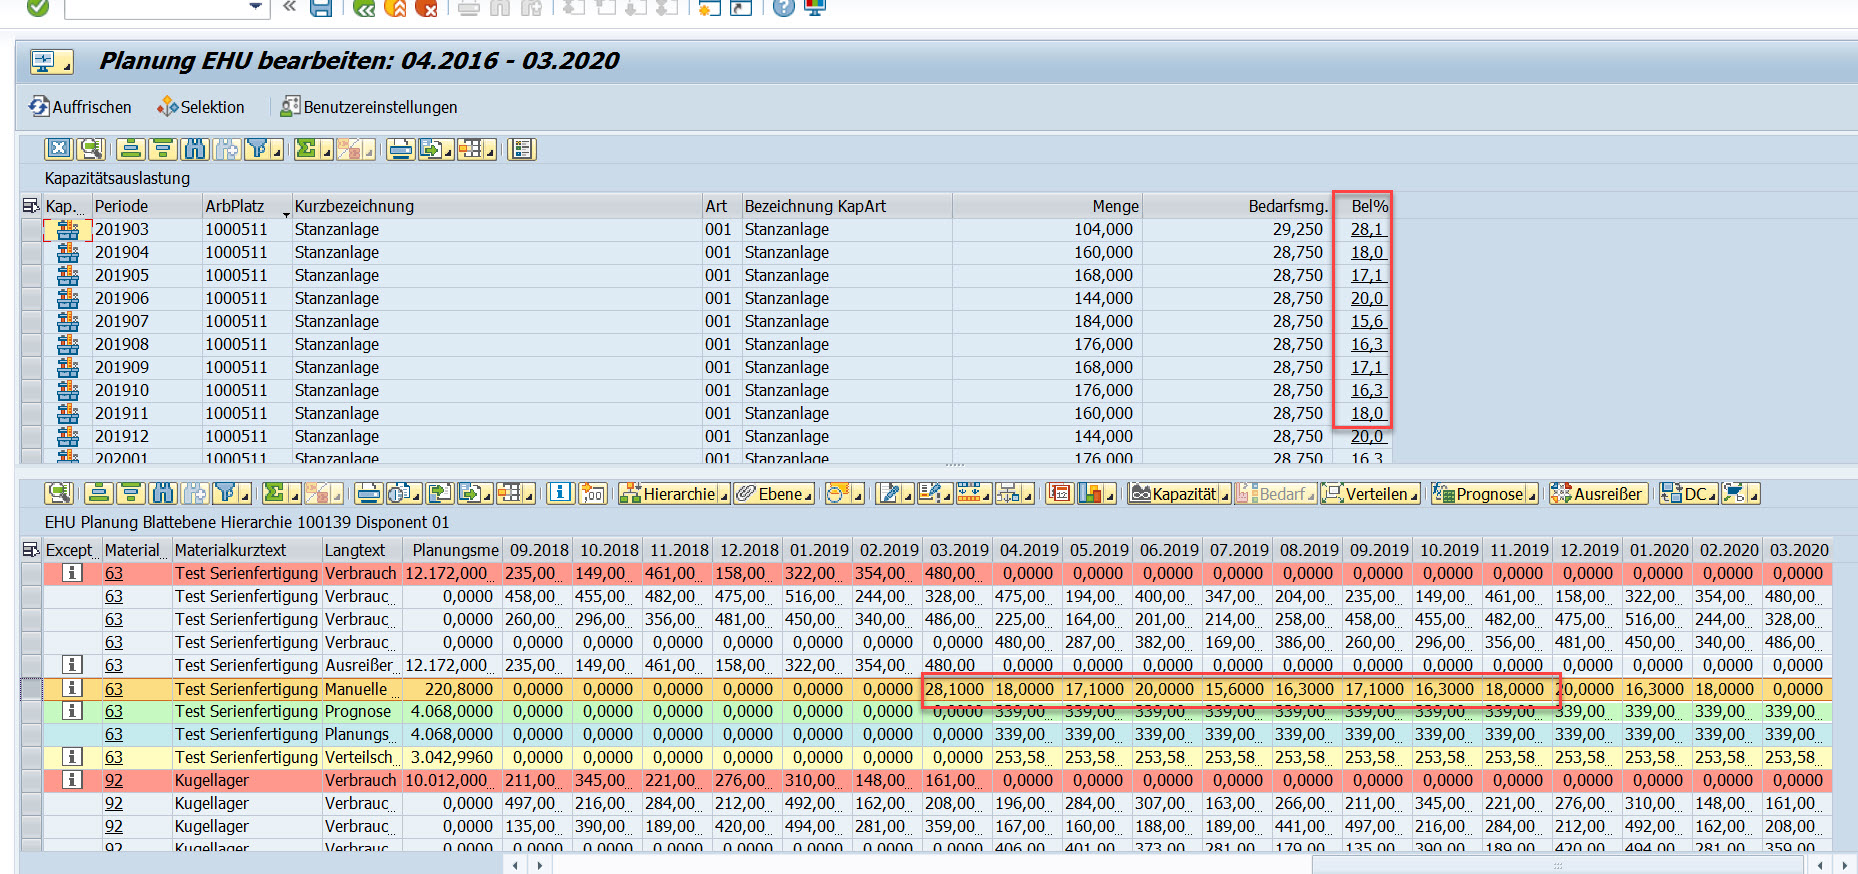1858x874 pixels.
Task: Click the Print icon in planning toolbar
Action: tap(369, 493)
